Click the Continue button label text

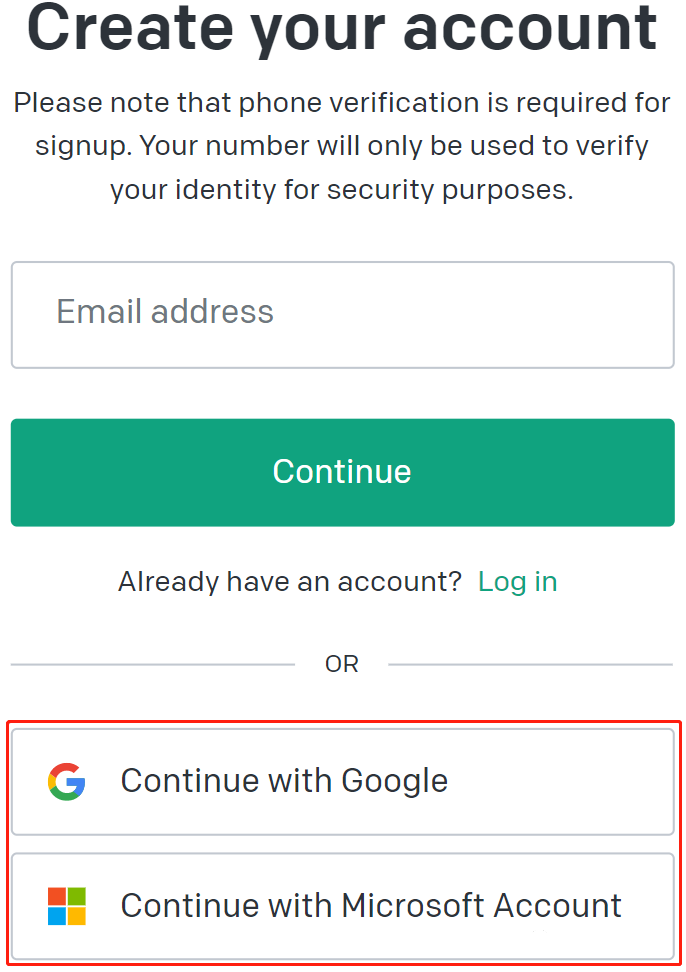(342, 471)
